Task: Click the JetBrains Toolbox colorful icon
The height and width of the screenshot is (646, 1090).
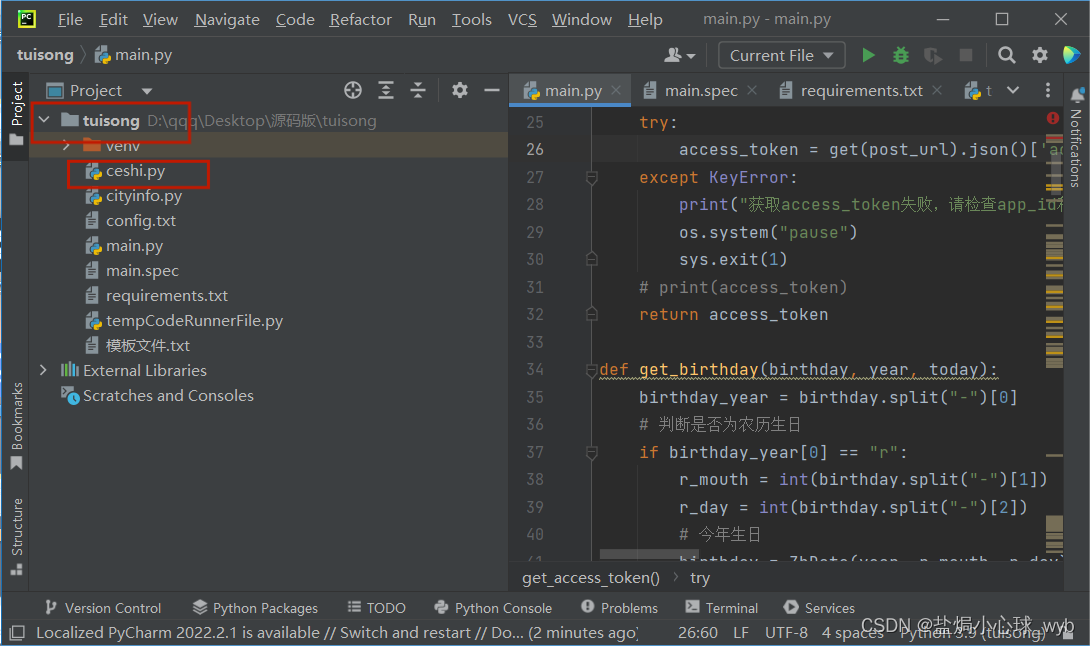Action: click(1071, 55)
